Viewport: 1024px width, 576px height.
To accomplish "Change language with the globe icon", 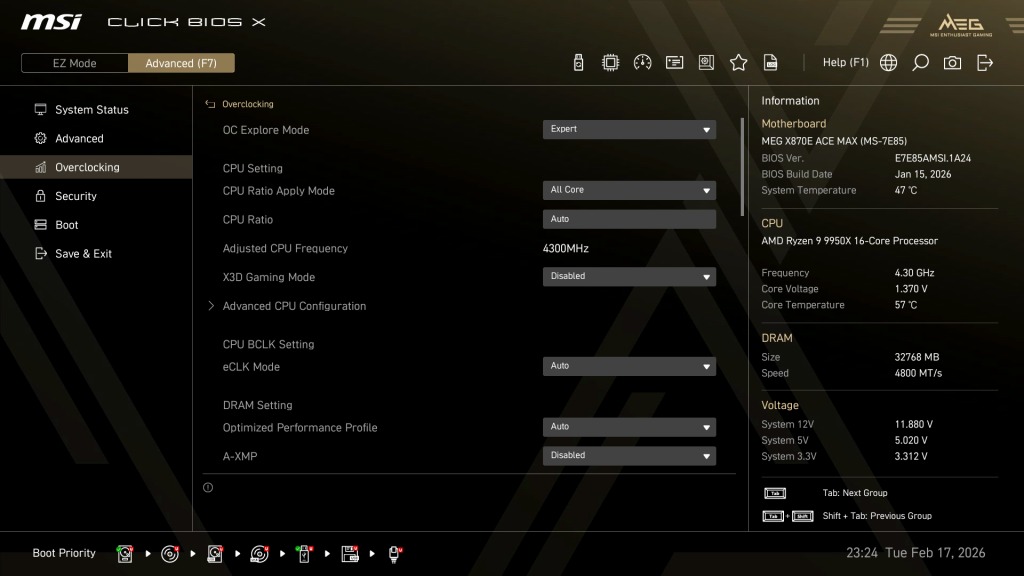I will tap(888, 63).
